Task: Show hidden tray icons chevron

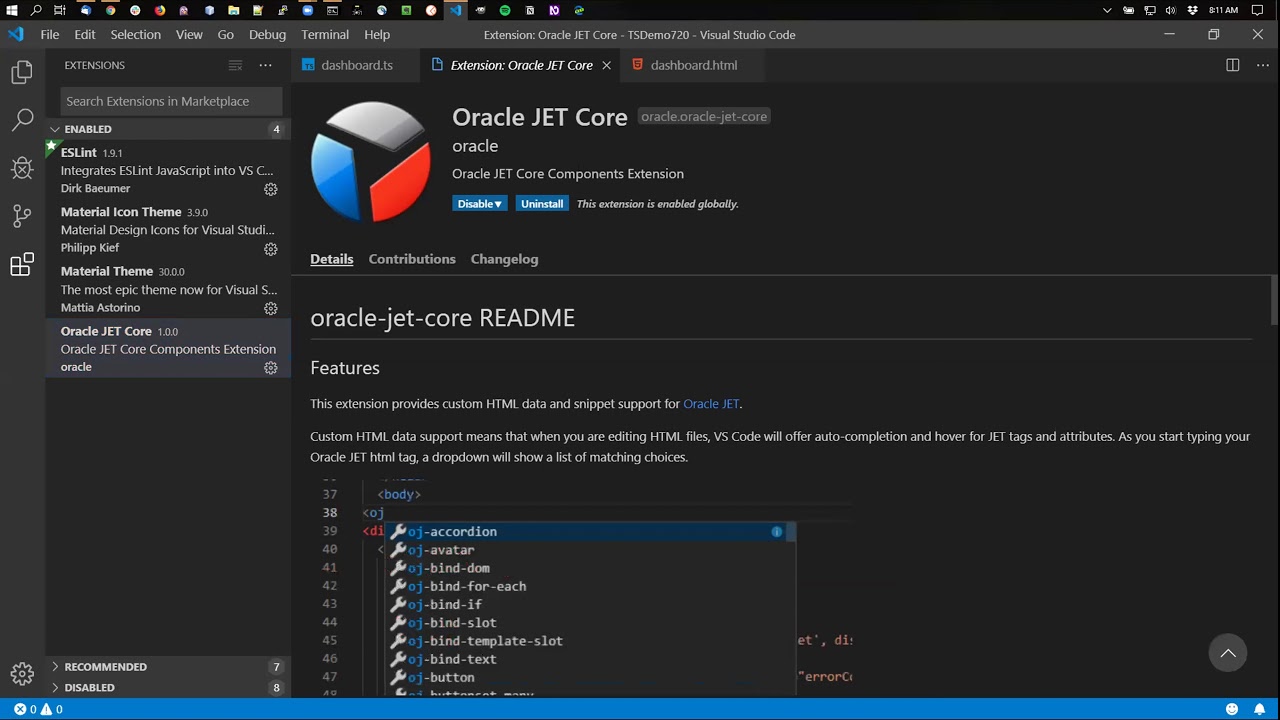Action: pyautogui.click(x=1107, y=10)
